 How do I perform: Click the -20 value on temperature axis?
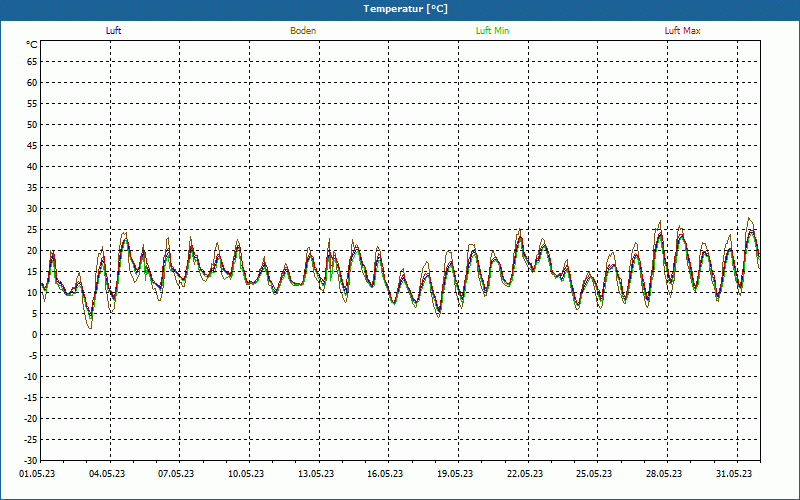31,418
